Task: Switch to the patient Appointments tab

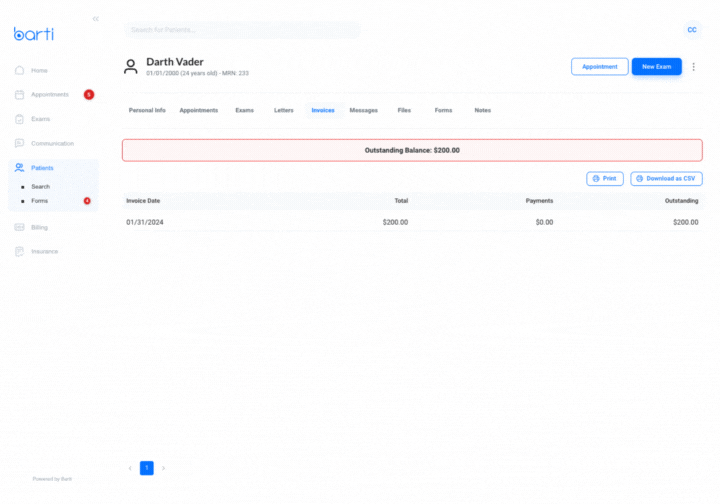Action: pos(198,110)
